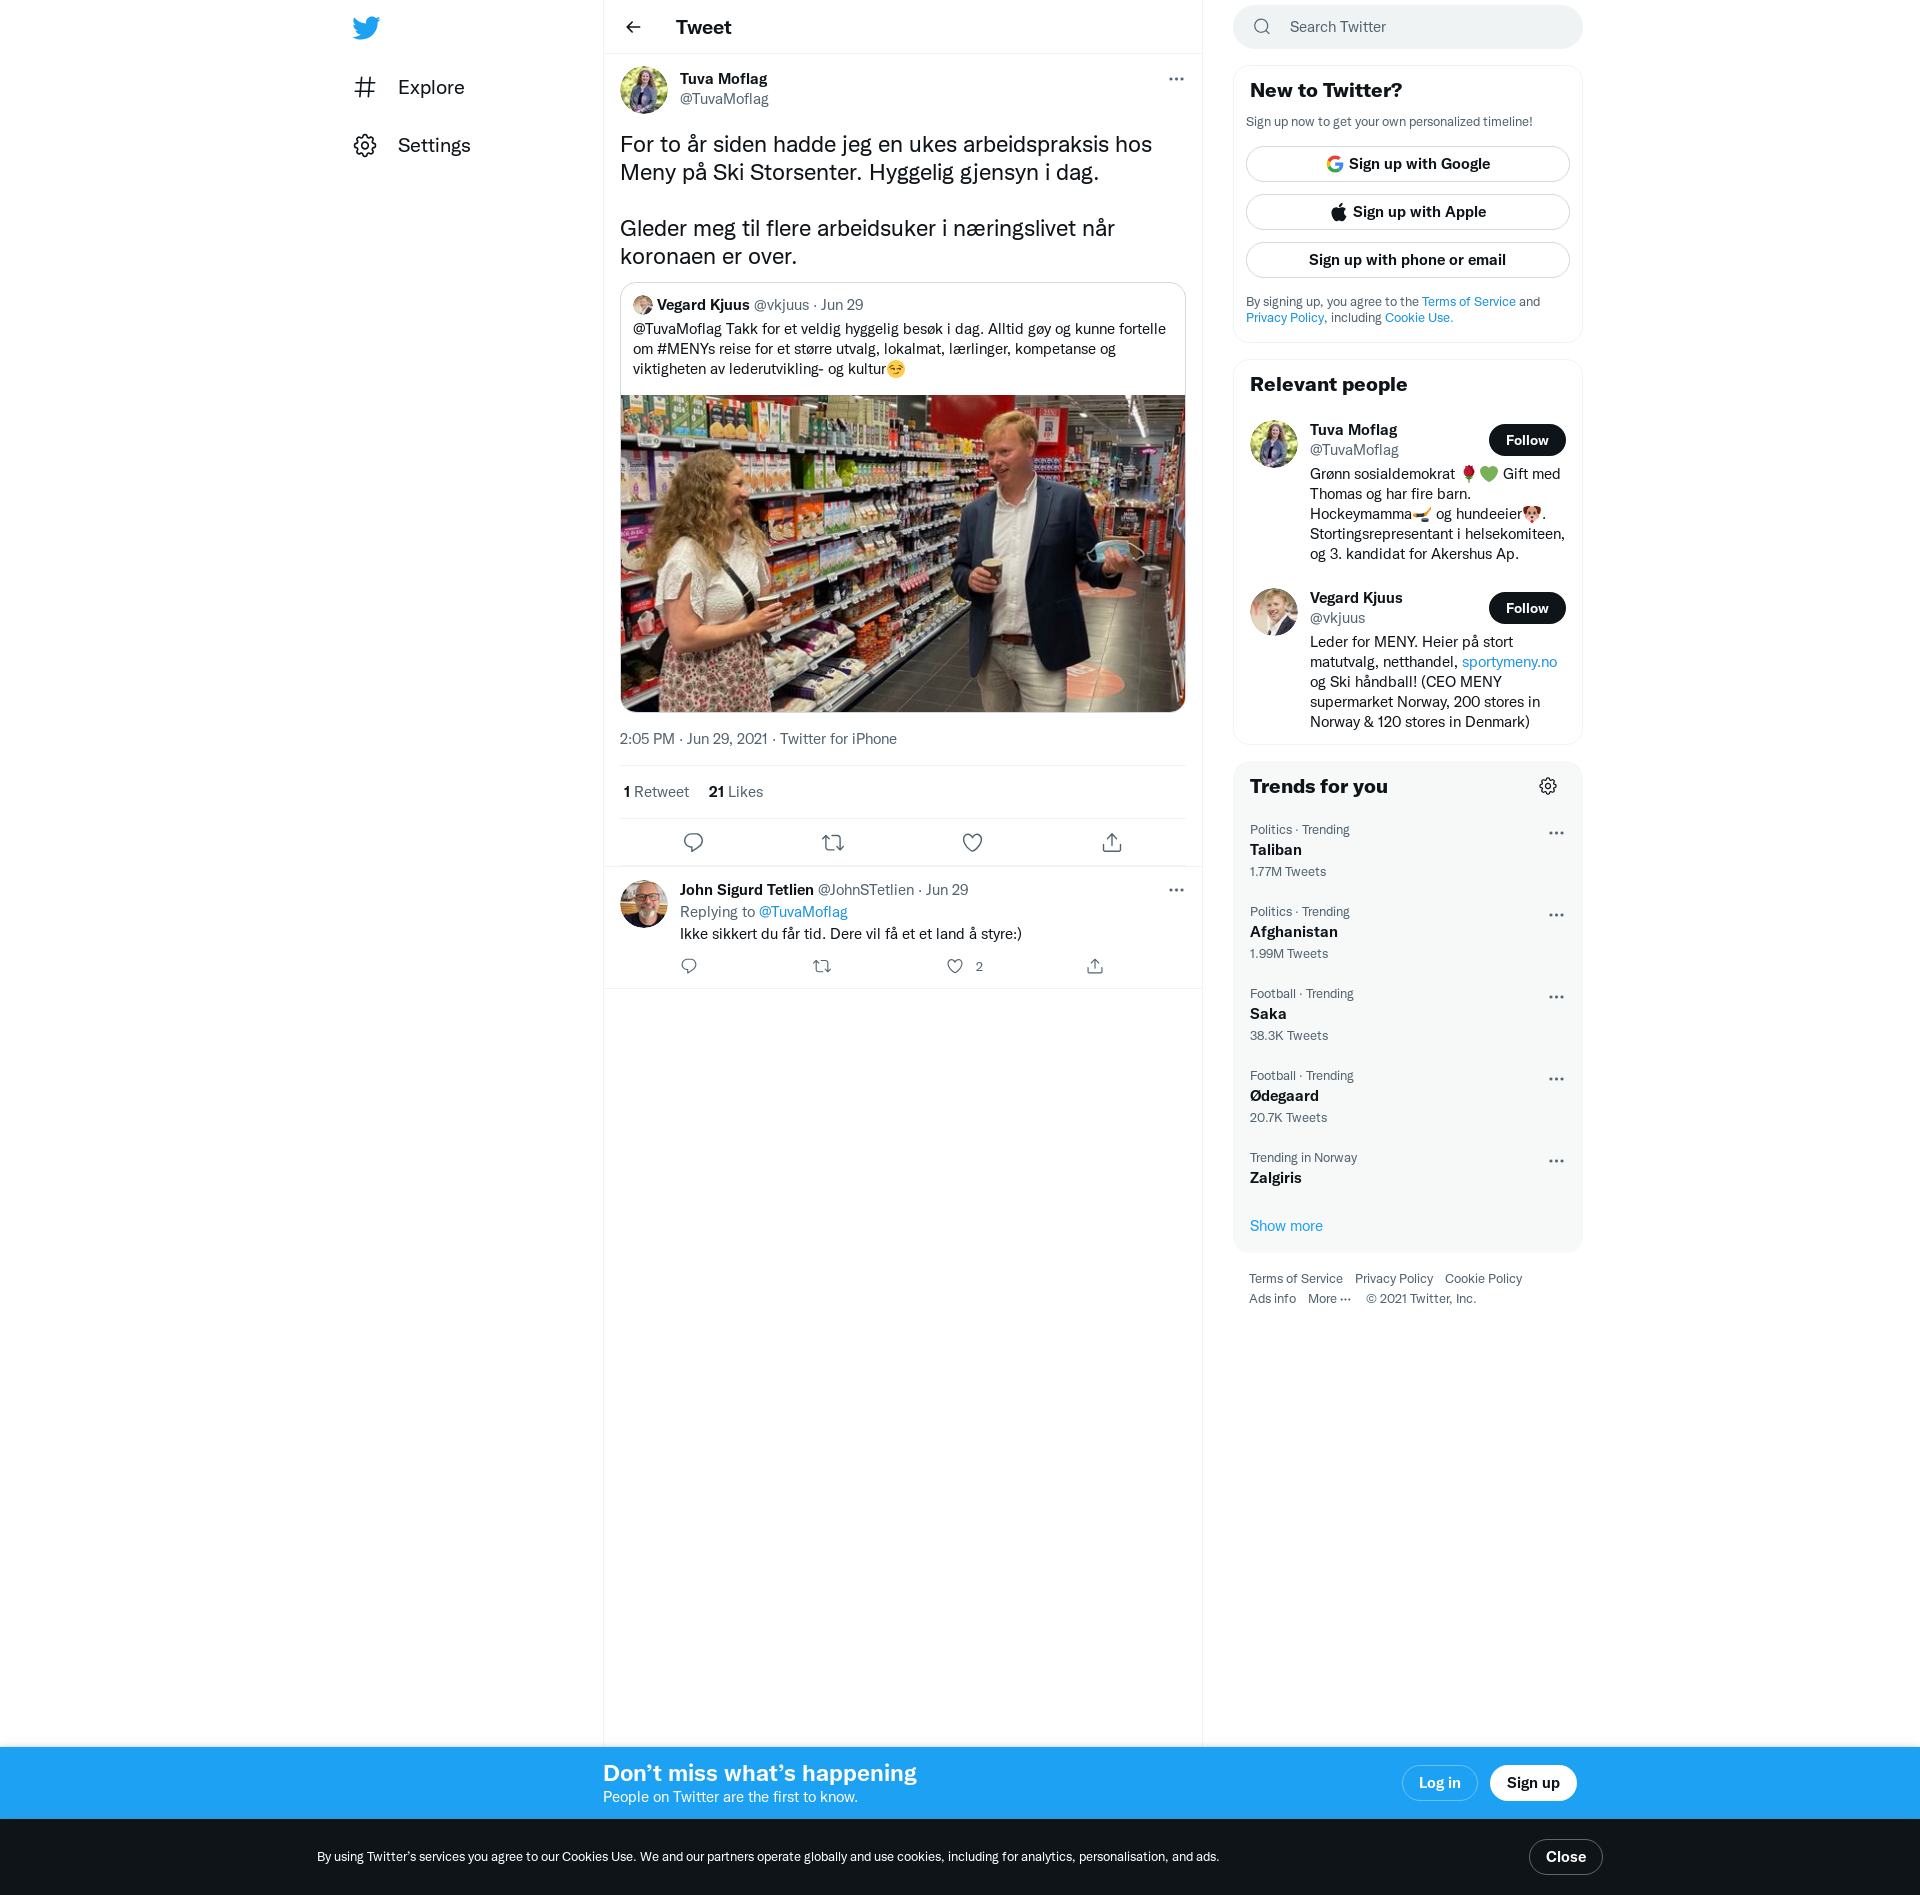Image resolution: width=1920 pixels, height=1895 pixels.
Task: Open more options on John Sigurd Tetlien's reply
Action: 1176,890
